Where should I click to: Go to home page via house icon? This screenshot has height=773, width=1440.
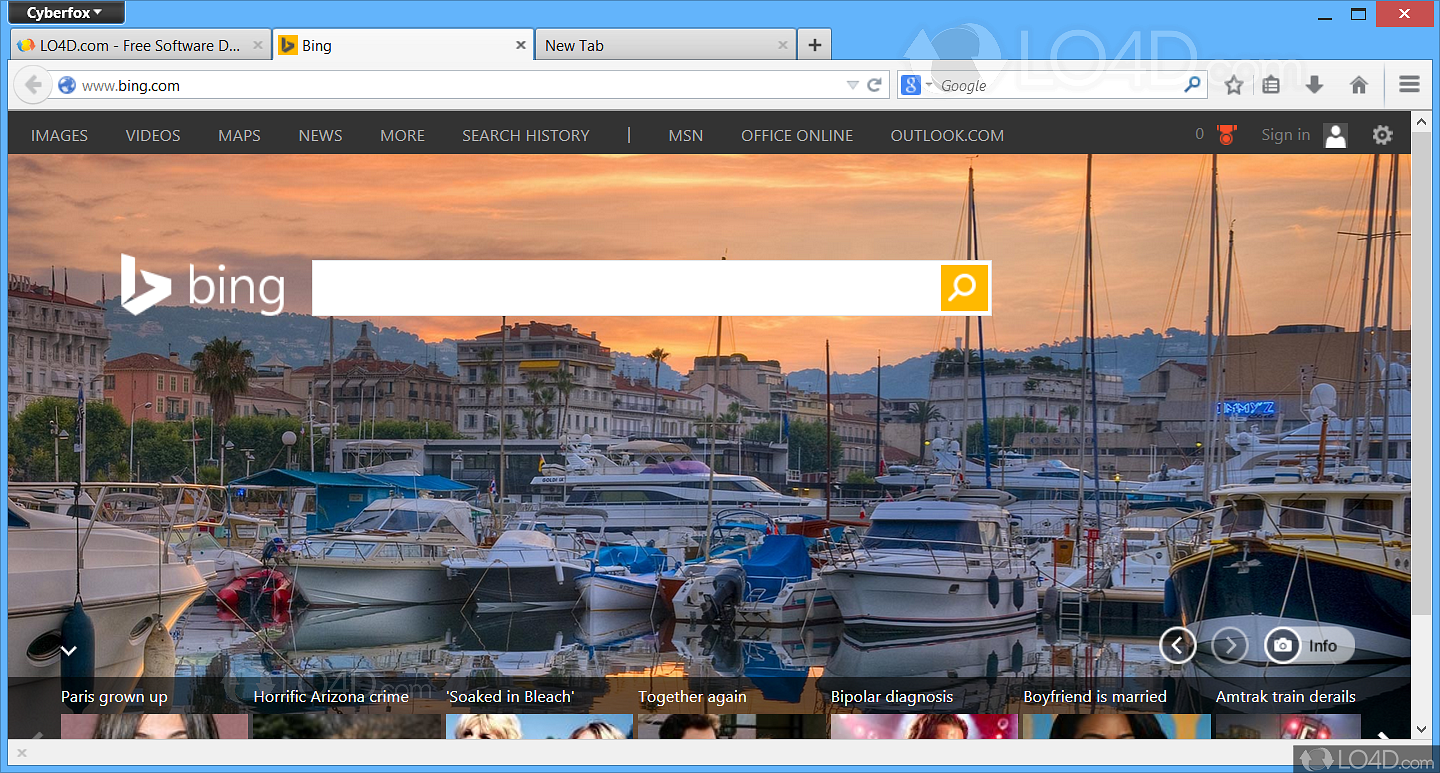coord(1358,85)
